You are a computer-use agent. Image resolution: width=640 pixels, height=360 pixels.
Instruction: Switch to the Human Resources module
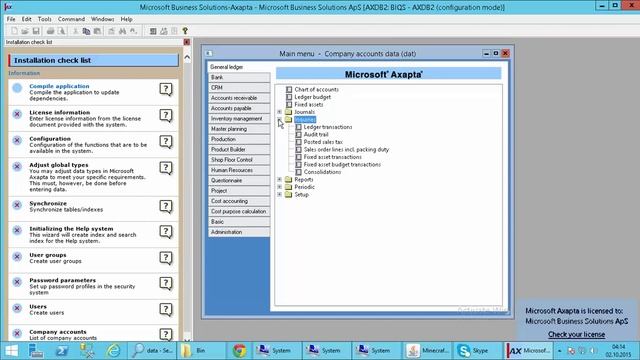click(239, 170)
